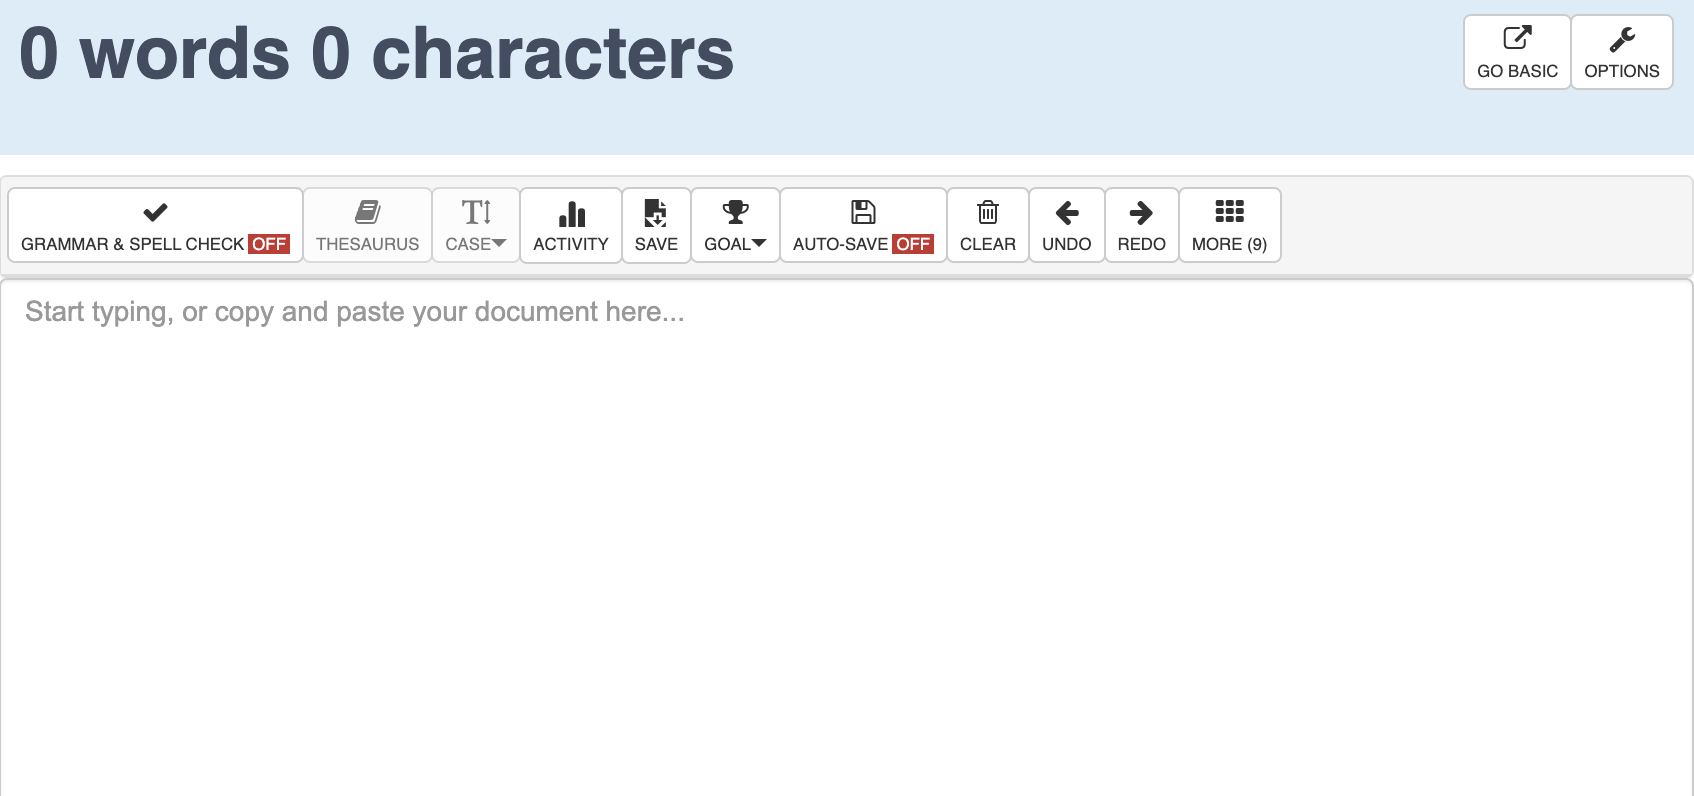1694x796 pixels.
Task: Open the Activity bar chart icon
Action: [x=571, y=213]
